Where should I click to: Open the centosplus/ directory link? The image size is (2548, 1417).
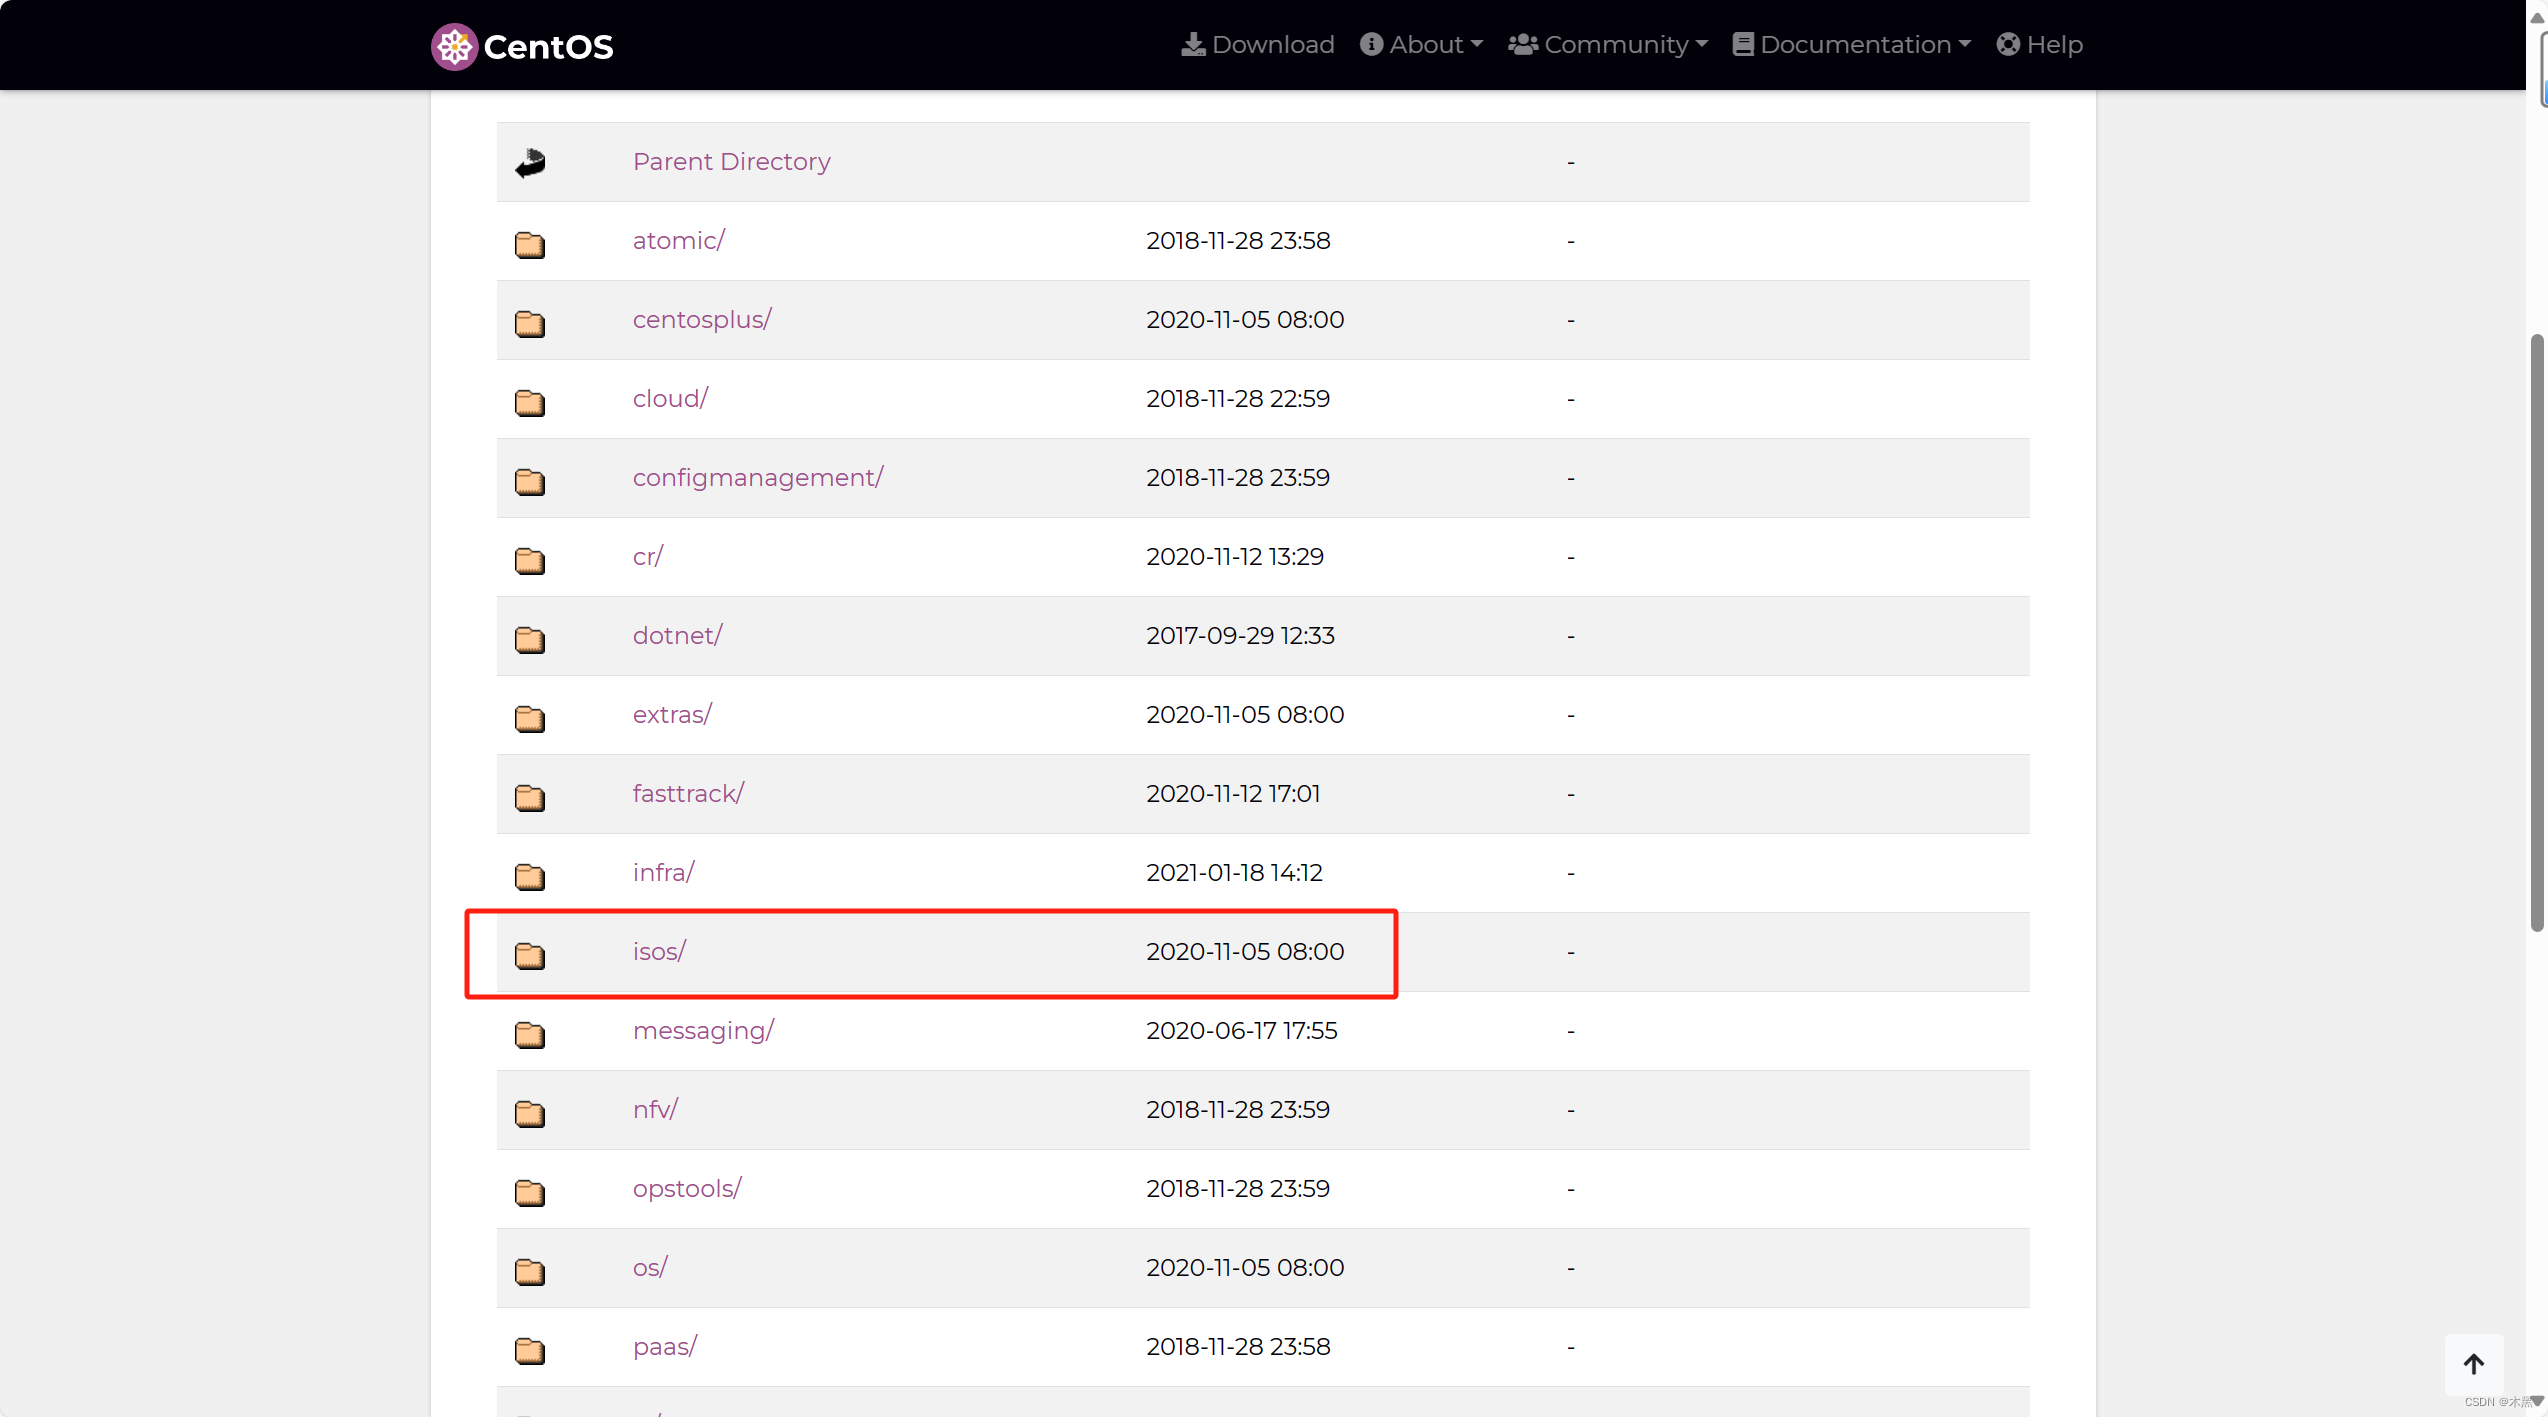coord(702,319)
